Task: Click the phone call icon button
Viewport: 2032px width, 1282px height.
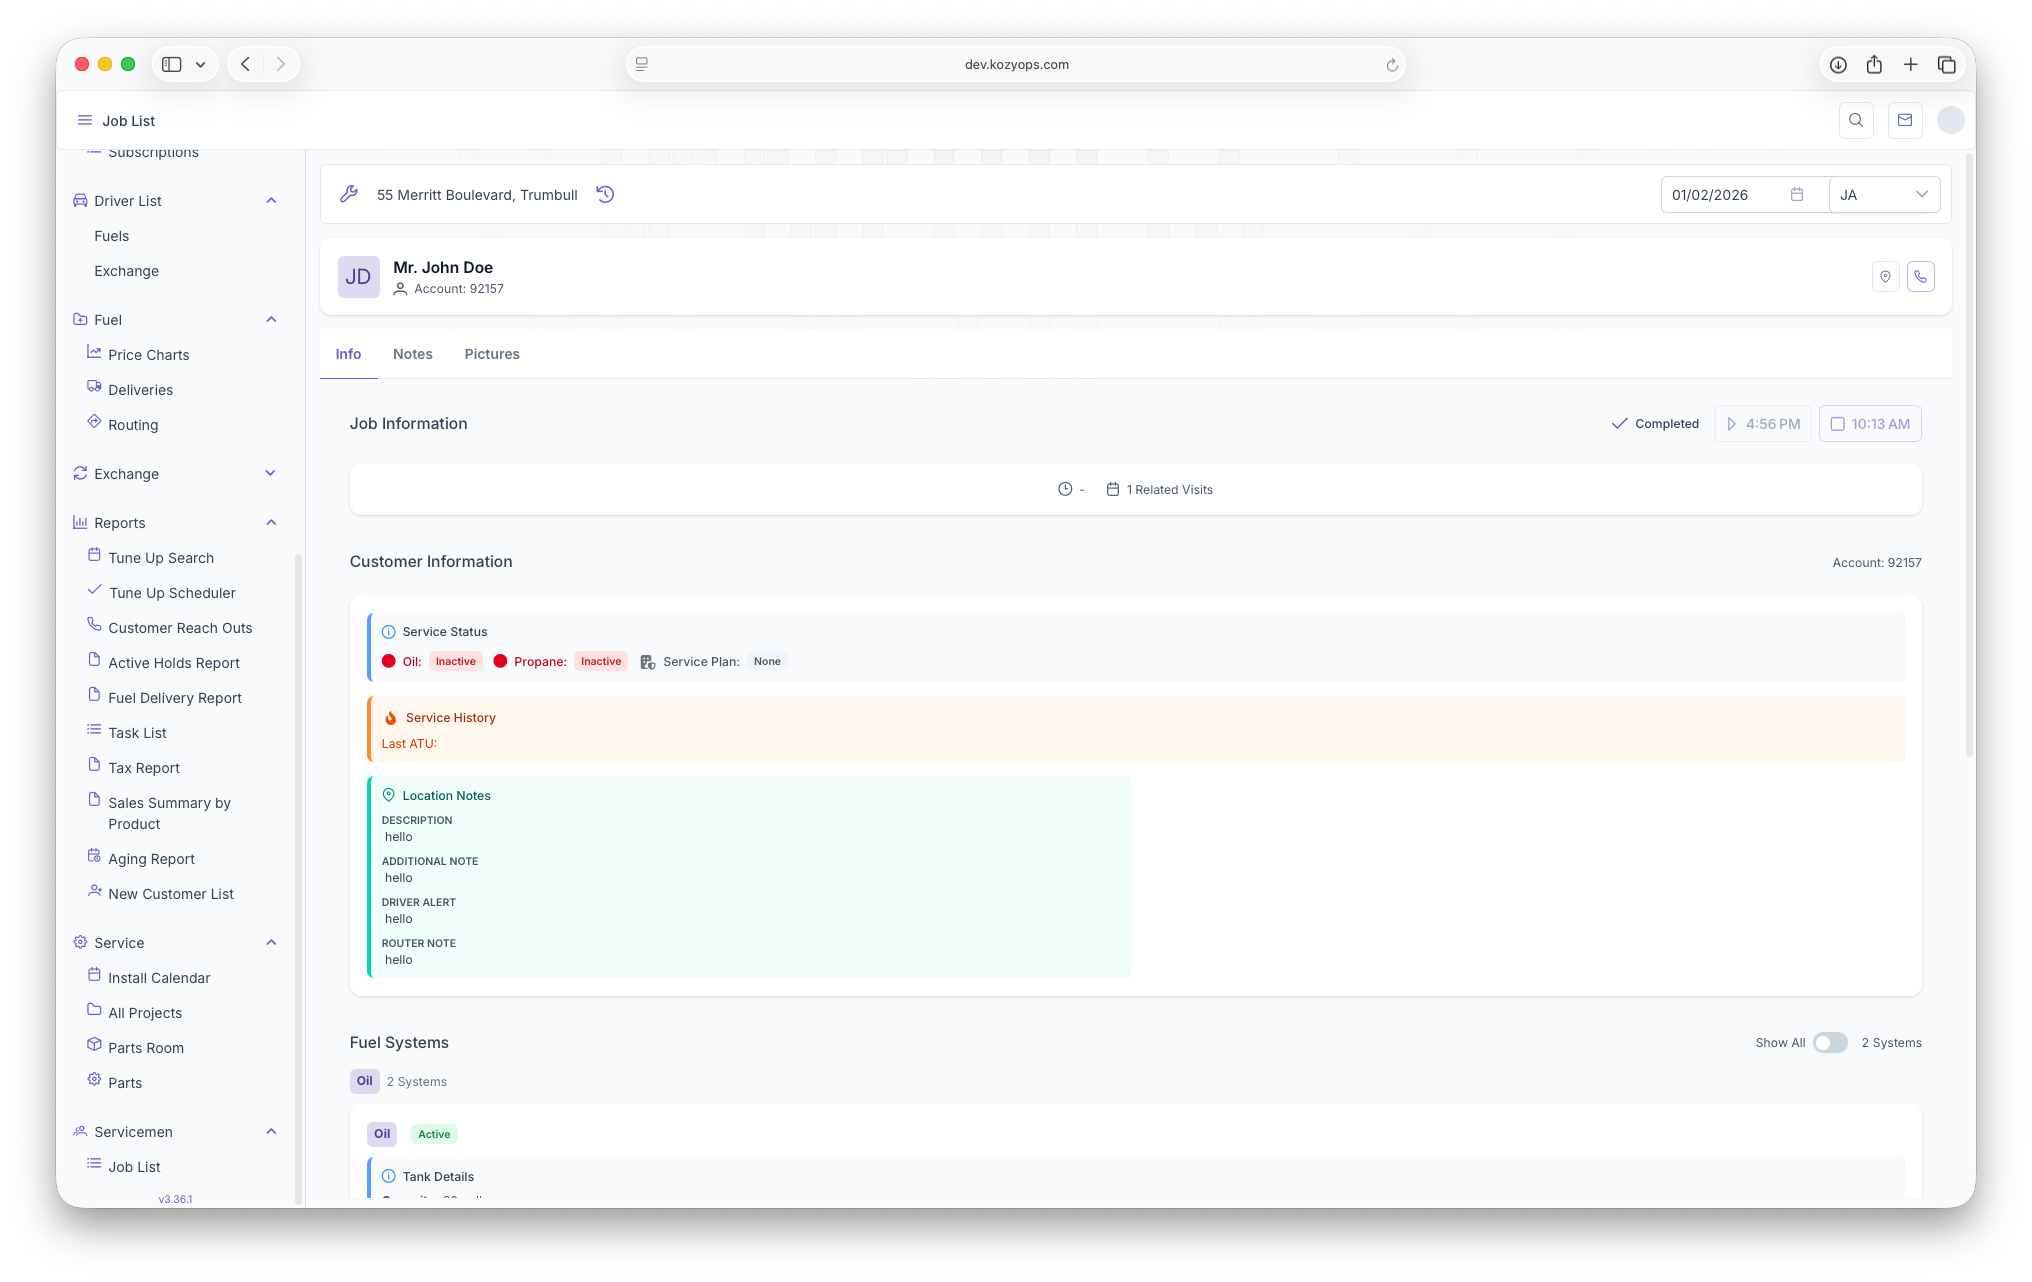Action: (x=1920, y=277)
